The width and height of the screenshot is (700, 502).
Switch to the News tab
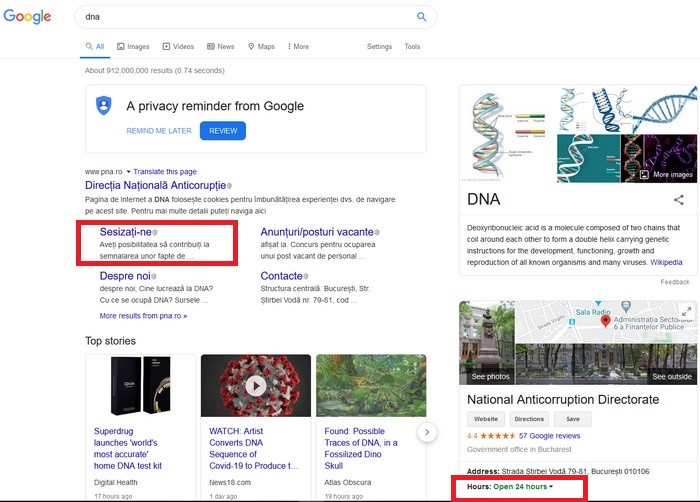point(221,46)
